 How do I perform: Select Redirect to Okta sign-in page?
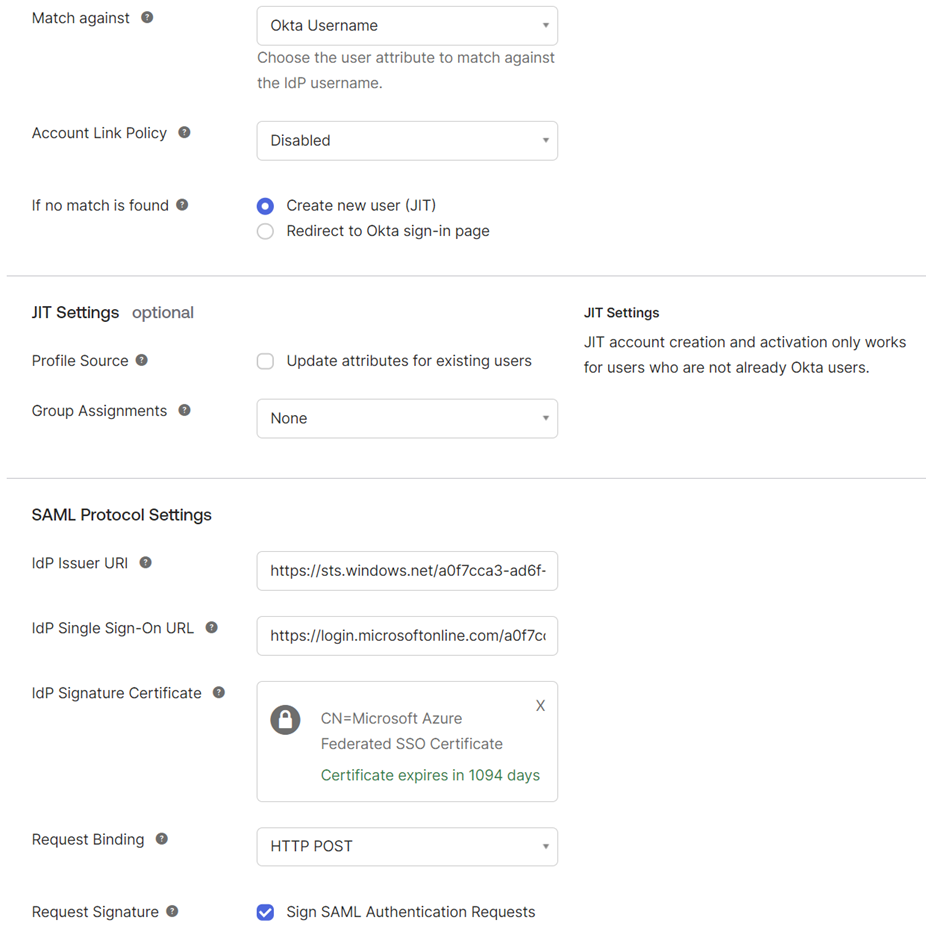[x=265, y=231]
